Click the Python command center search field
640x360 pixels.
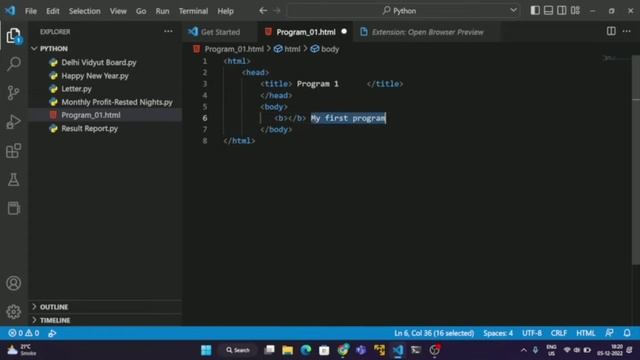point(403,11)
